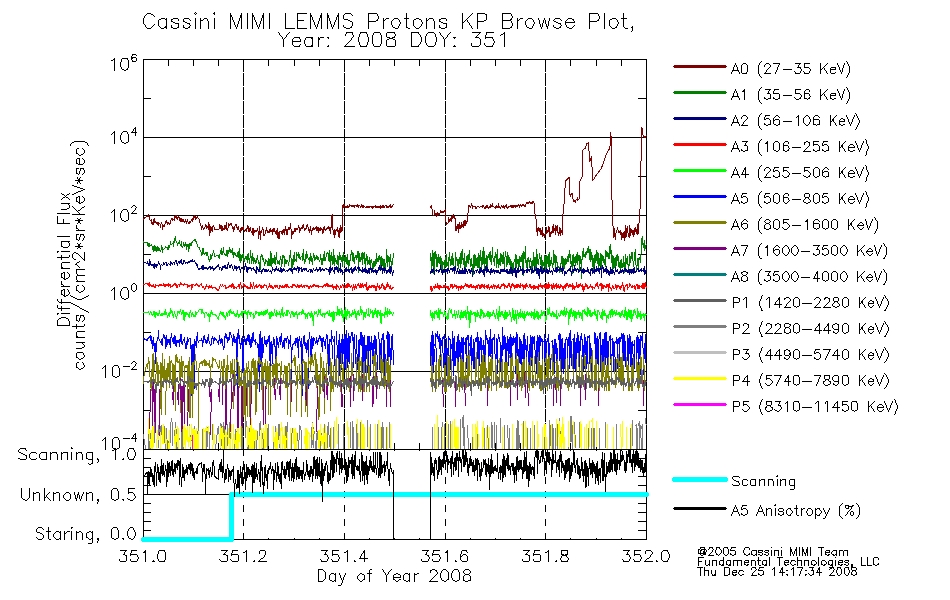Click the yellow P4 (5740-7890 KeV) swatch
This screenshot has width=950, height=600.
[x=700, y=379]
